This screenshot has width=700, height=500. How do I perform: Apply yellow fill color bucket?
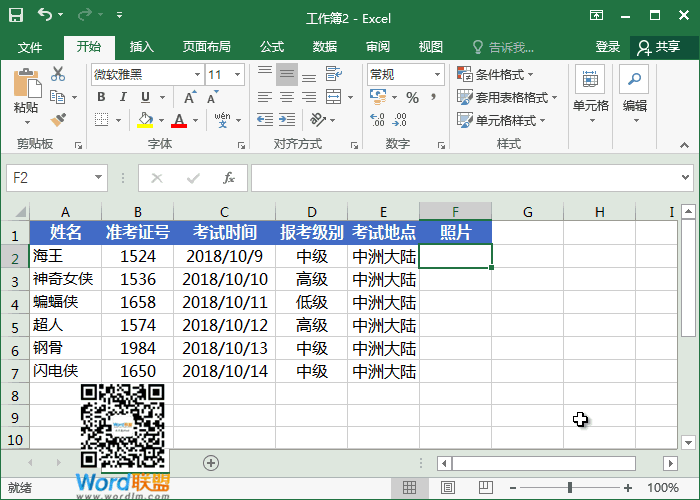(x=145, y=120)
